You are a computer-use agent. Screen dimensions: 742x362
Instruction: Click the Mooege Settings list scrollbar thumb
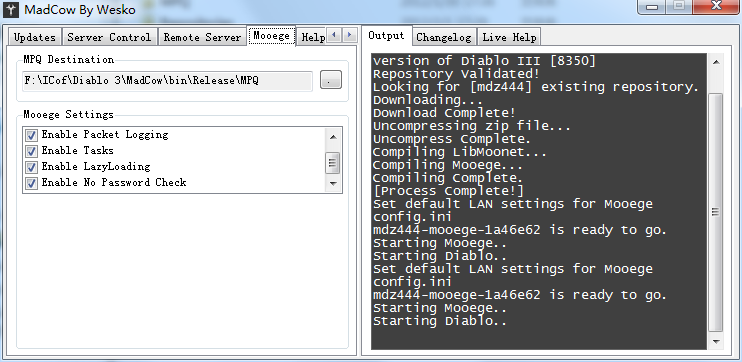tap(333, 163)
